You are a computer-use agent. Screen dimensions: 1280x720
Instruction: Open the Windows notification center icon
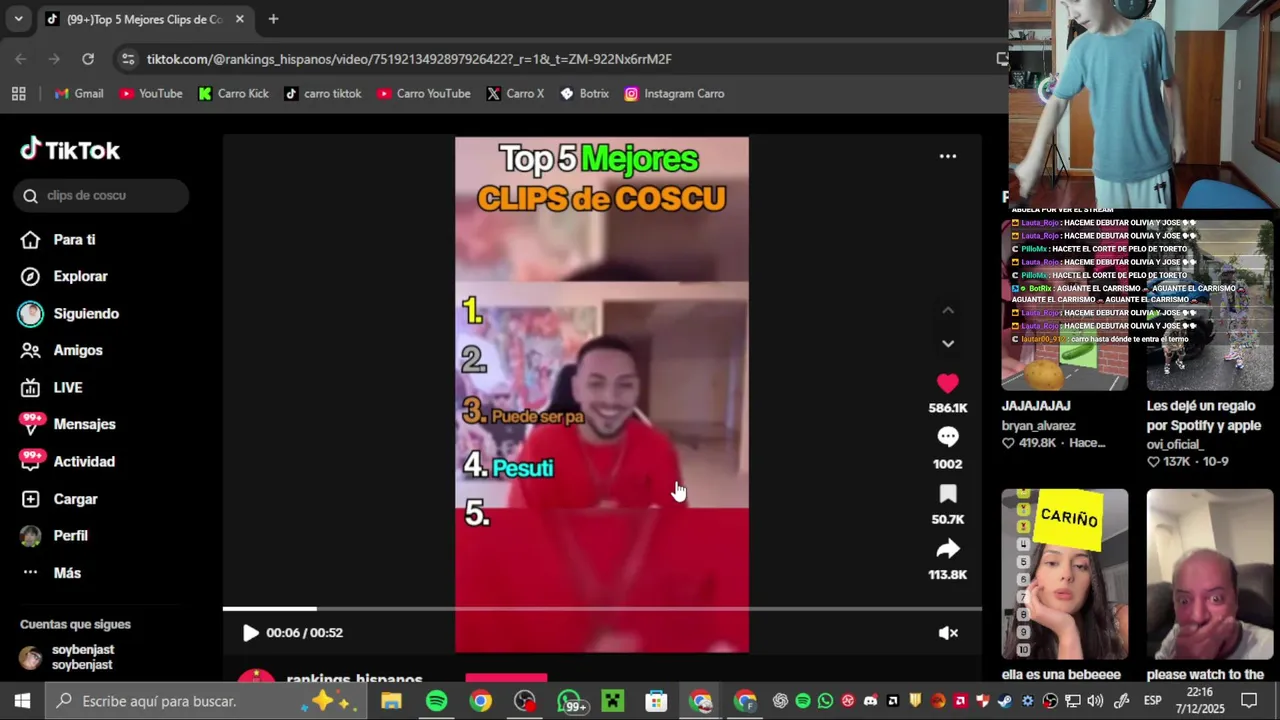pos(1249,701)
